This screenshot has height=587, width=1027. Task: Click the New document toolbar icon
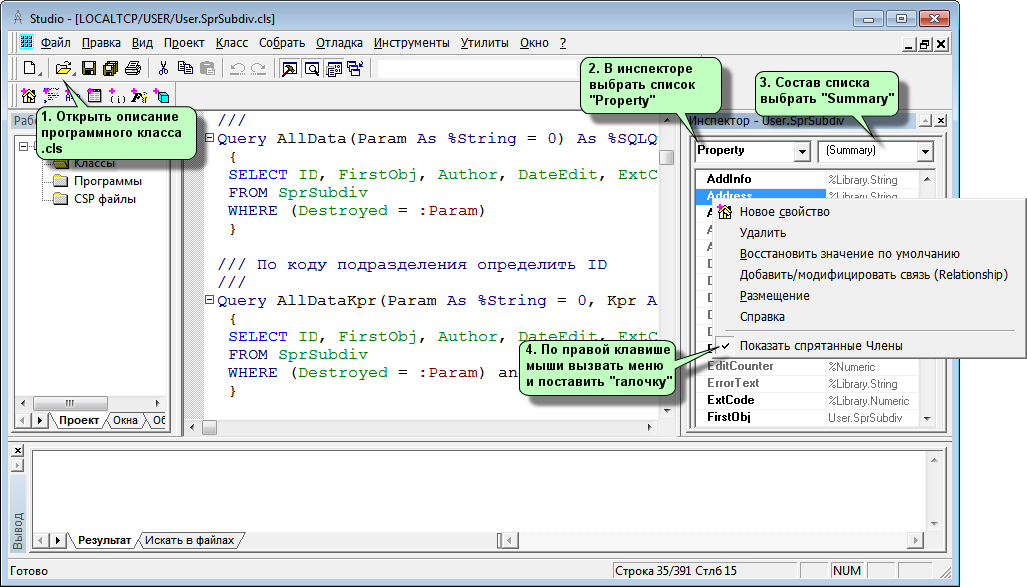30,69
